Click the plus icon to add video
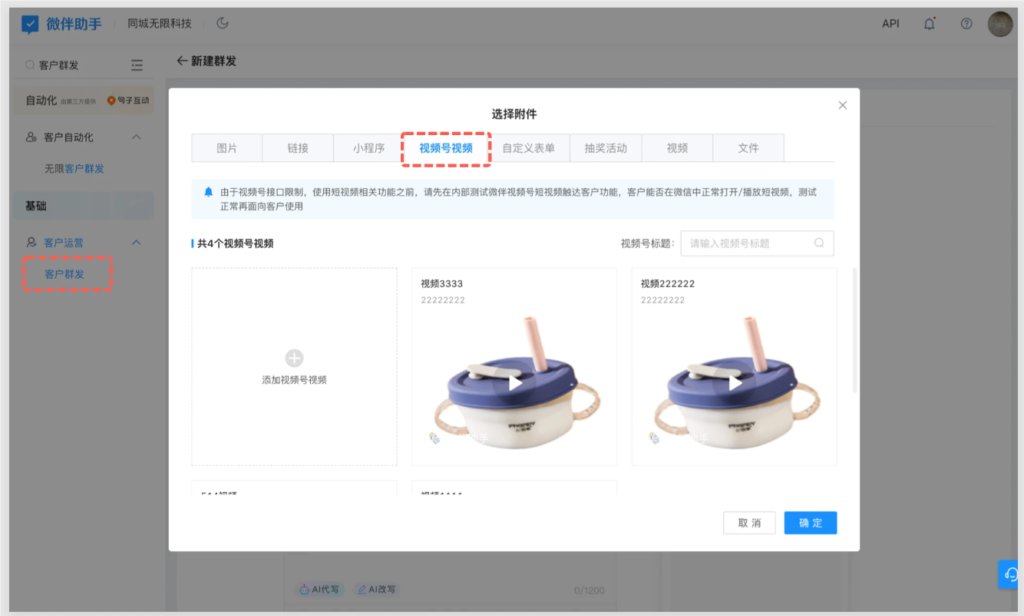 [x=294, y=358]
